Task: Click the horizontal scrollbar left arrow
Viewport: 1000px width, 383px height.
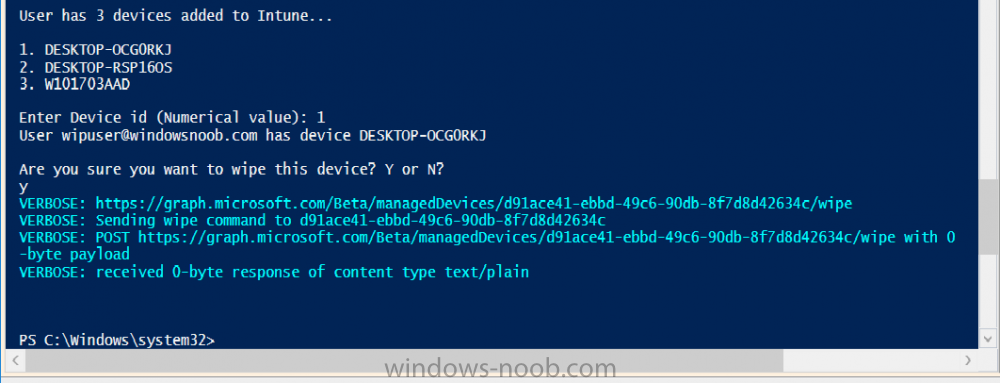Action: (x=14, y=360)
